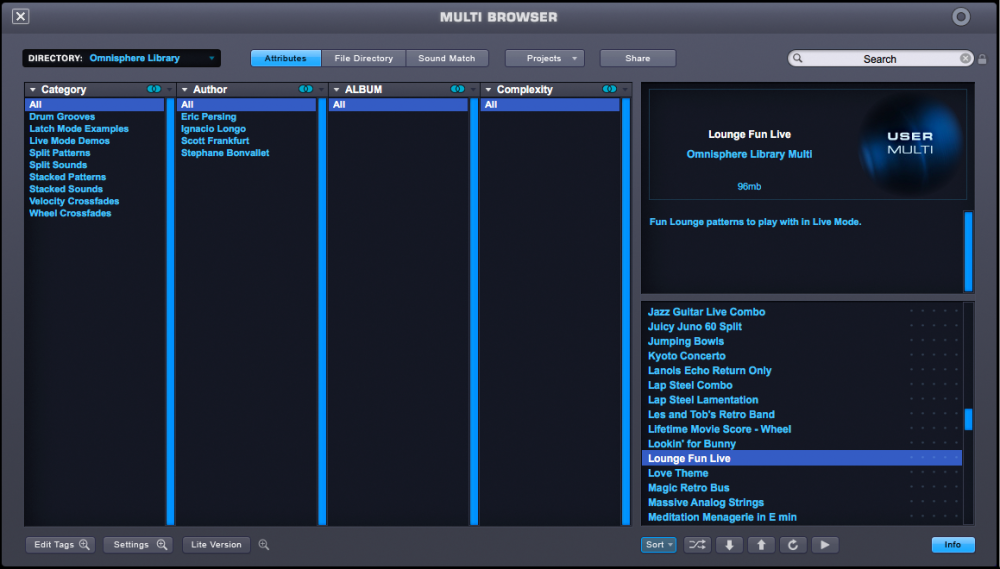Filter by author Ignacio Longo
1000x569 pixels.
(x=213, y=129)
